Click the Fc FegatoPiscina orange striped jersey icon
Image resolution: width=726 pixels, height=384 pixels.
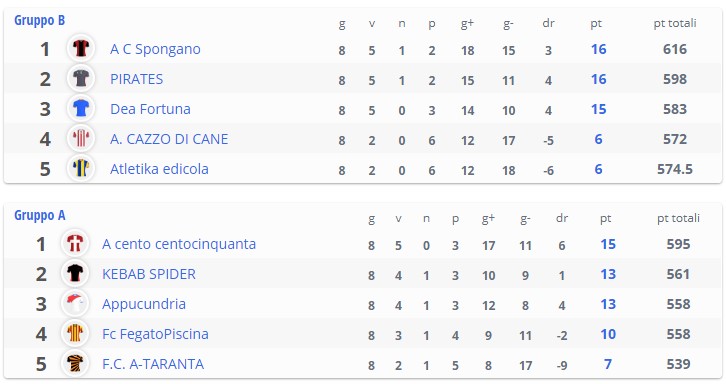(75, 334)
